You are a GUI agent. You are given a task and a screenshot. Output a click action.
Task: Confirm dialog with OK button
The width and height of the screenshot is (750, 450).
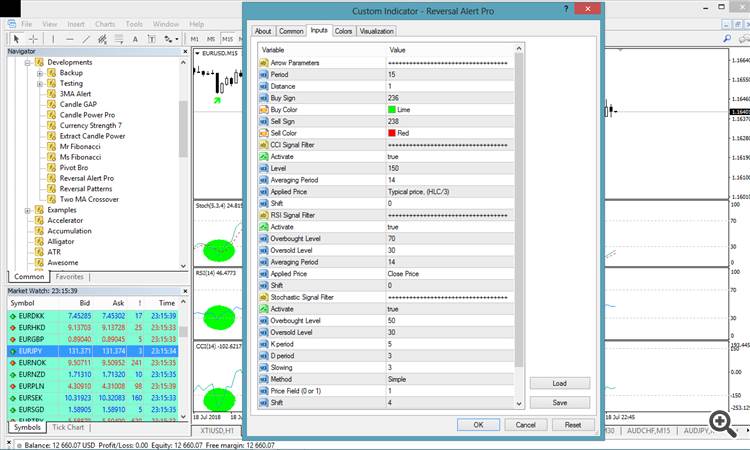click(478, 425)
